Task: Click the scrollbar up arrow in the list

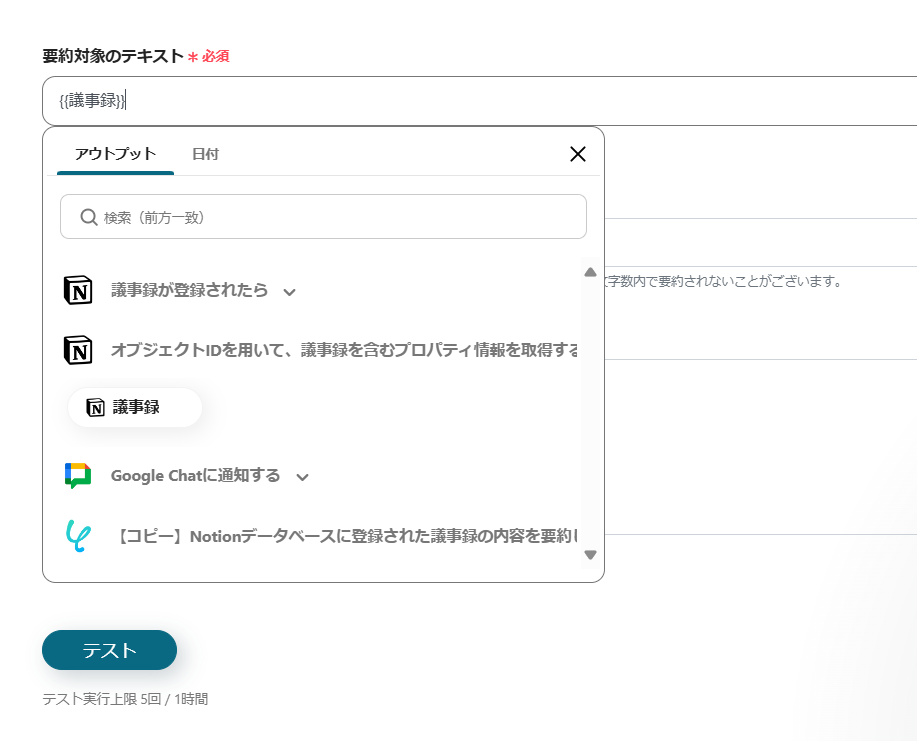Action: pos(591,272)
